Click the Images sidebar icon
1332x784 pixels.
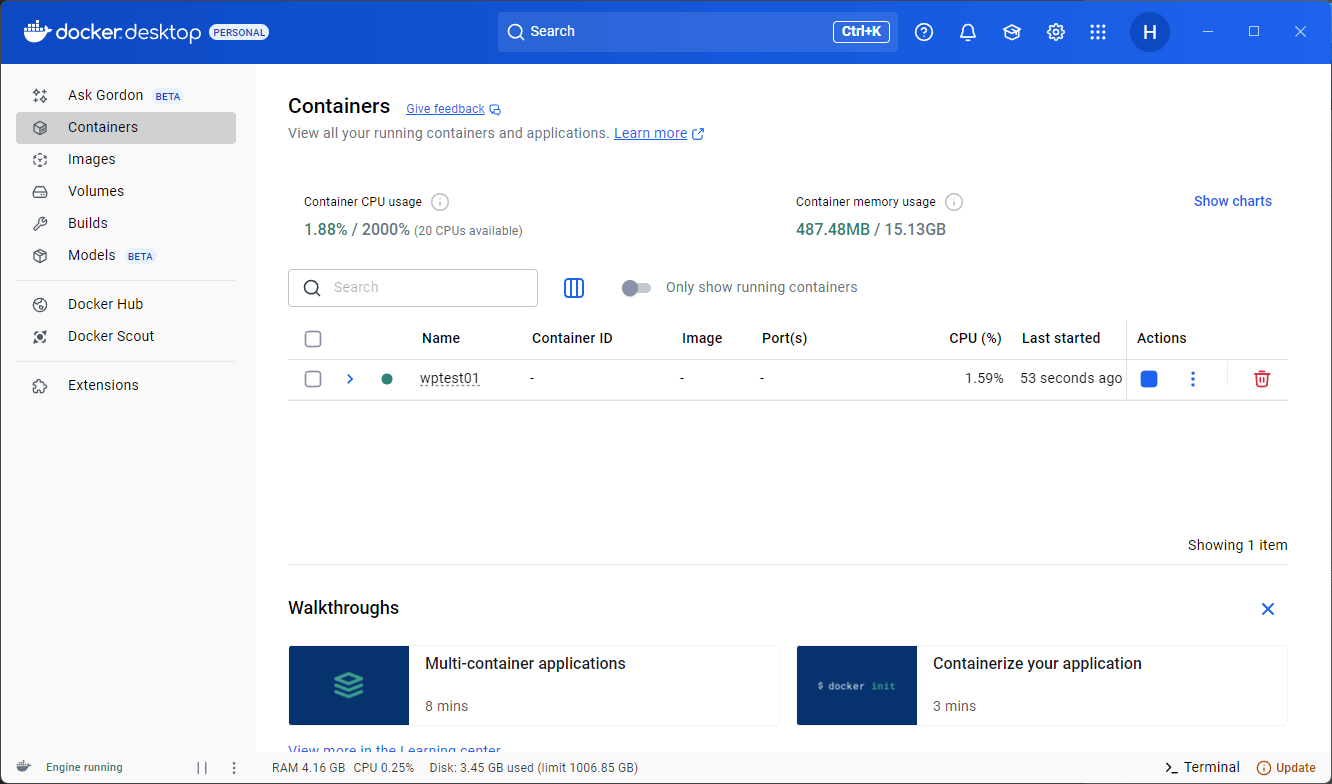pyautogui.click(x=40, y=160)
